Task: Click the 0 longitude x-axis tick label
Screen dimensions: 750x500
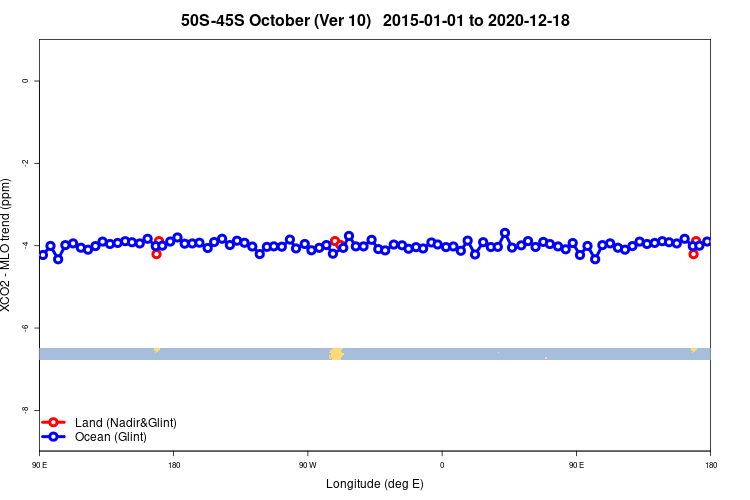Action: (442, 465)
